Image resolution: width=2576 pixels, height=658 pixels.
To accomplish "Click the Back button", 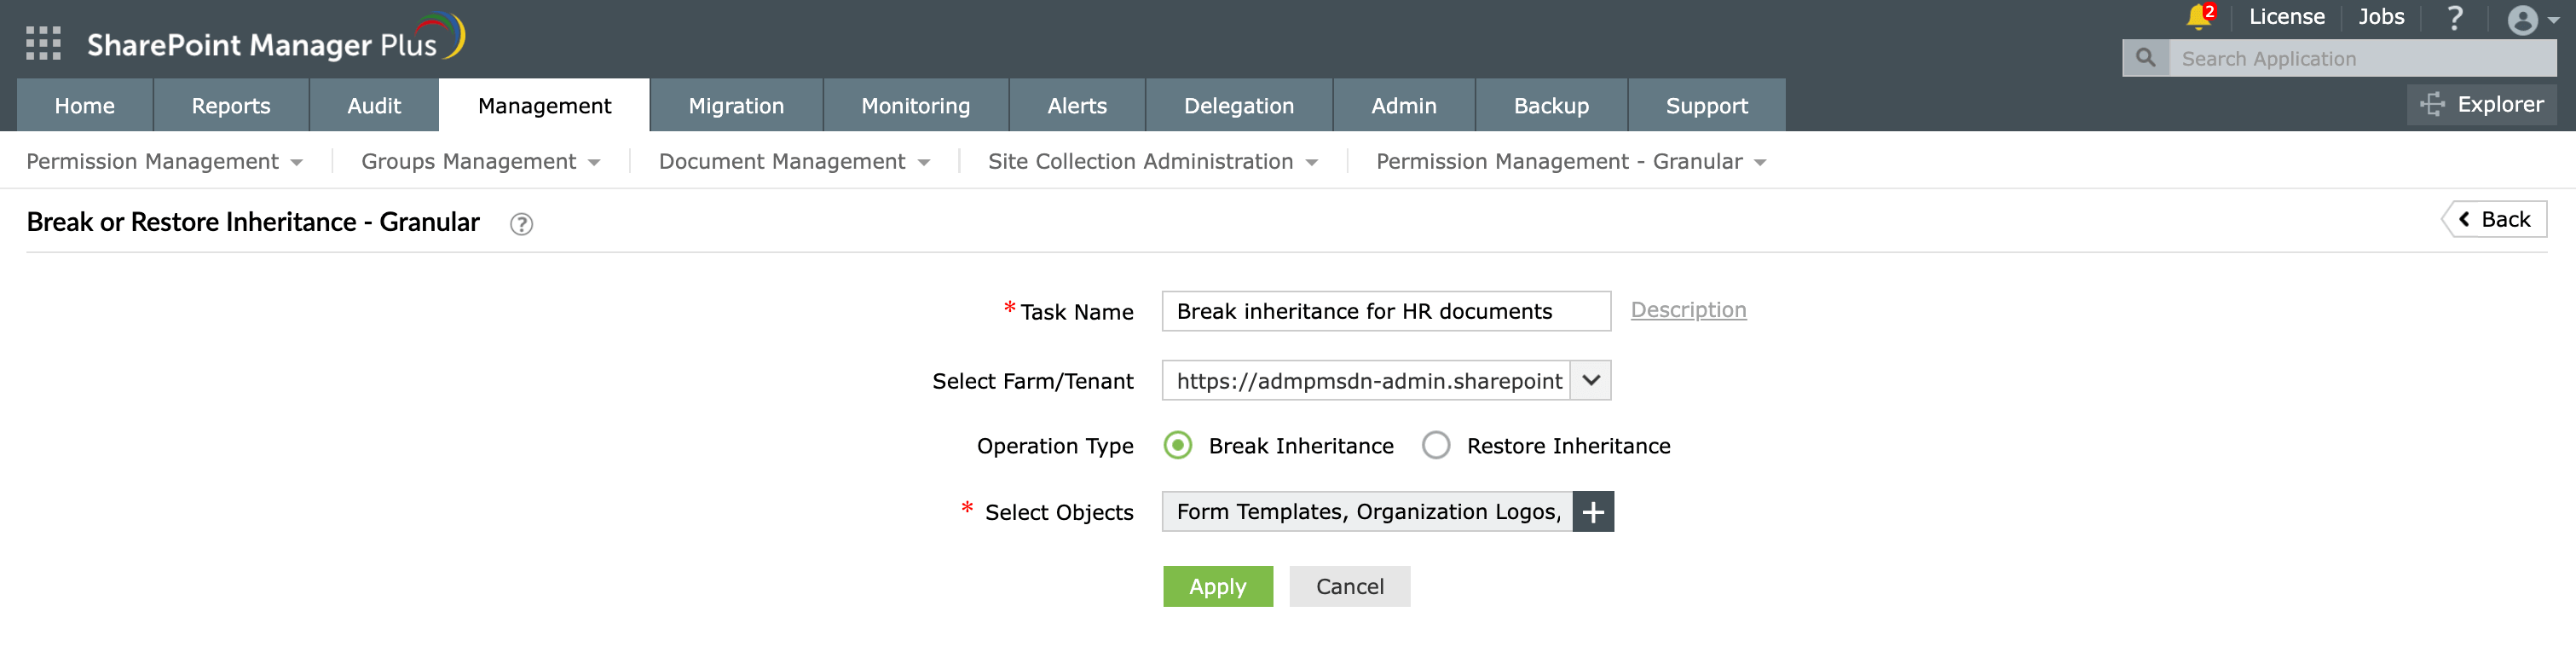I will coord(2495,220).
